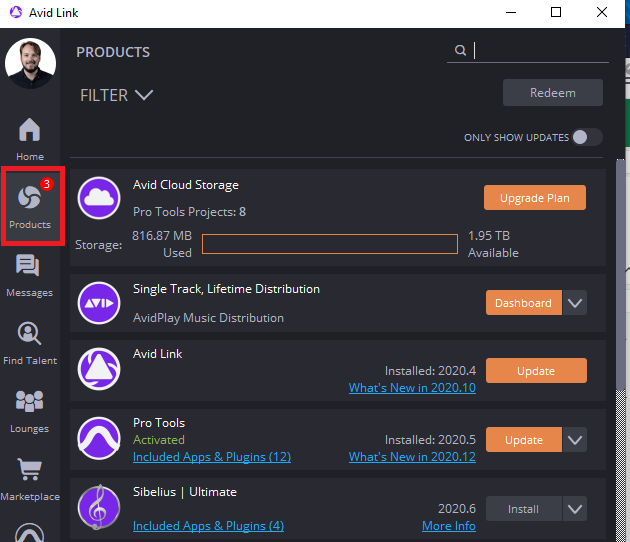Open What's New in 2020.12 link
630x542 pixels.
coord(412,457)
